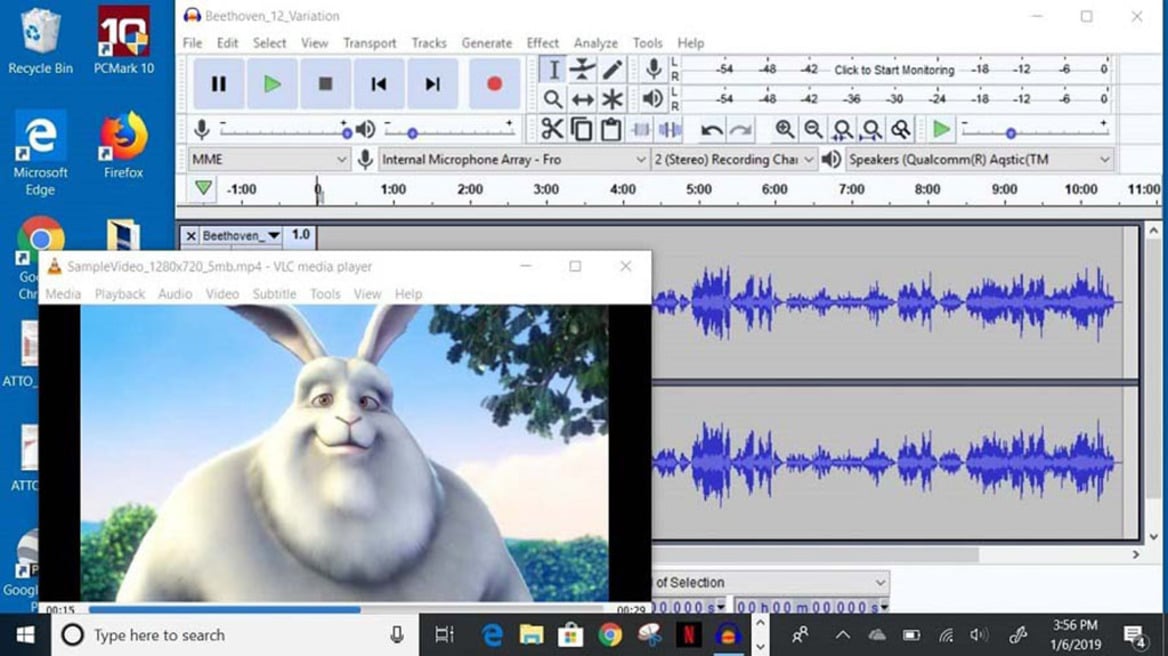
Task: Select the Time Shift tool
Action: [583, 99]
